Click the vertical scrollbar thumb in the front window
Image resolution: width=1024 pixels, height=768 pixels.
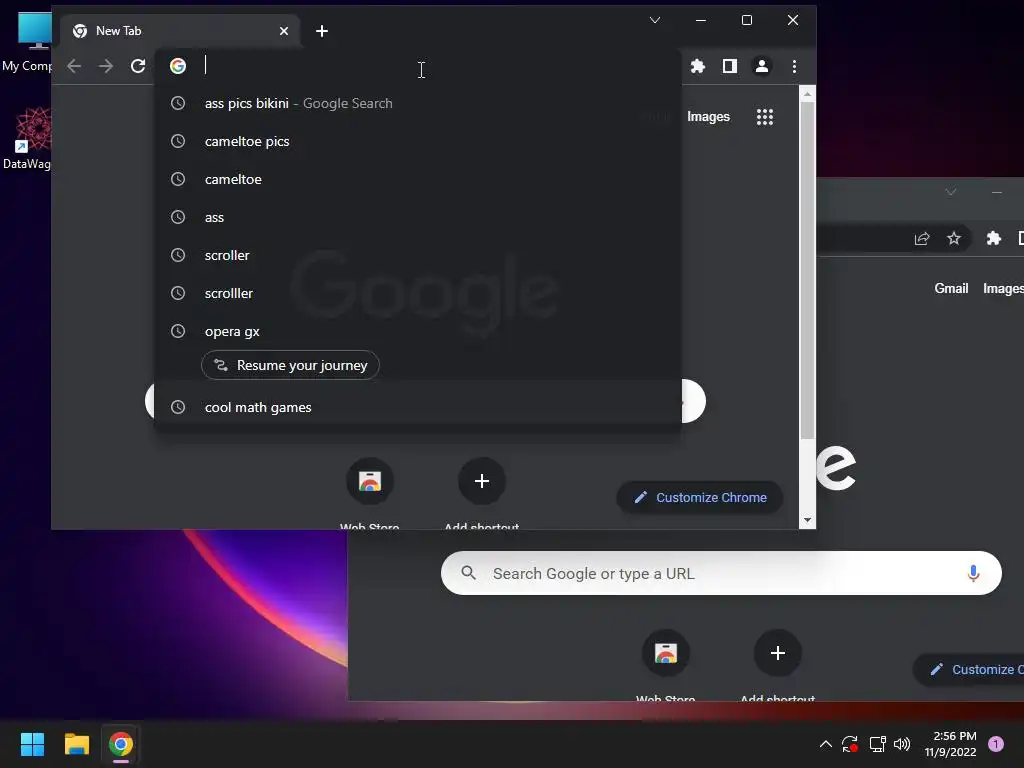click(807, 270)
